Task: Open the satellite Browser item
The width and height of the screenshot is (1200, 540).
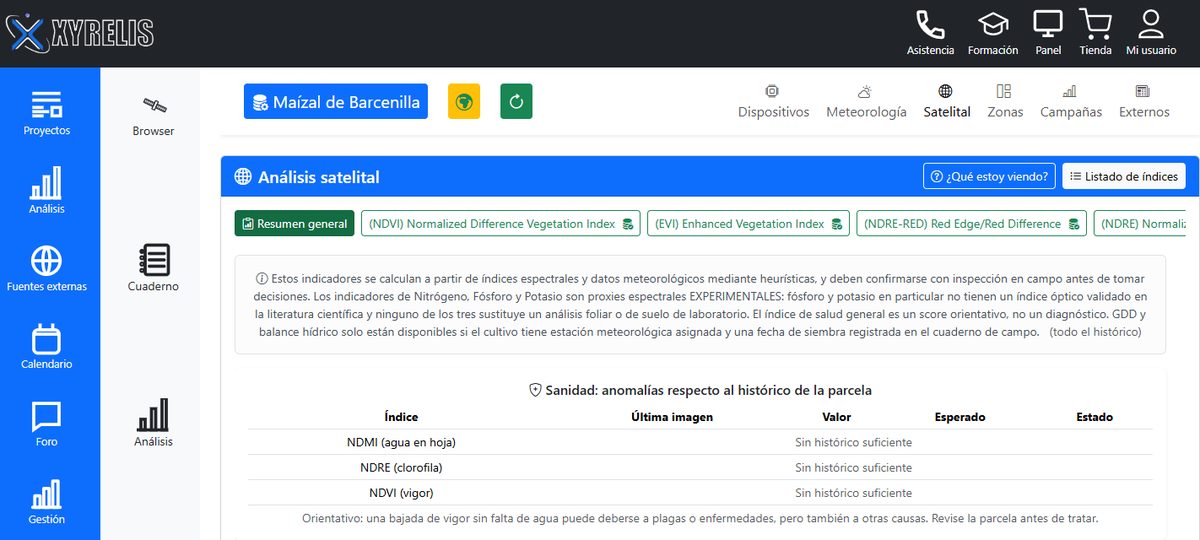Action: coord(153,116)
